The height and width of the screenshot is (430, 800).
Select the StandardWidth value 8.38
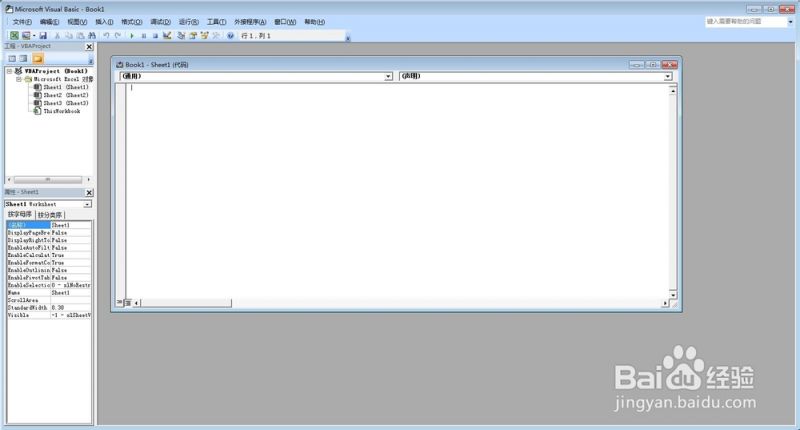70,308
